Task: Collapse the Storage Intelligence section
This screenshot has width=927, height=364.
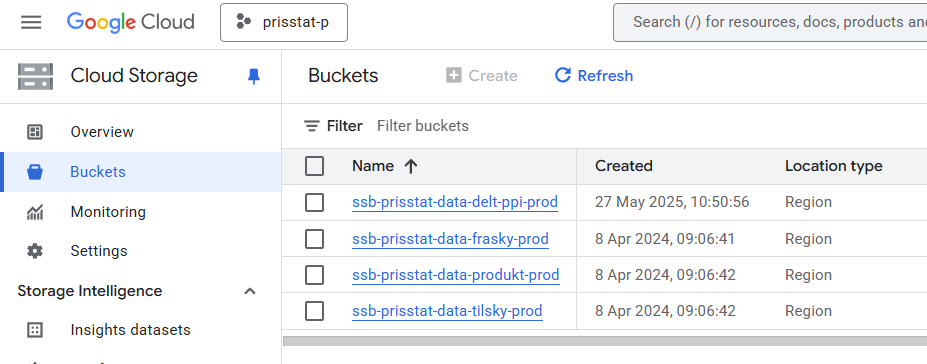Action: (x=250, y=291)
